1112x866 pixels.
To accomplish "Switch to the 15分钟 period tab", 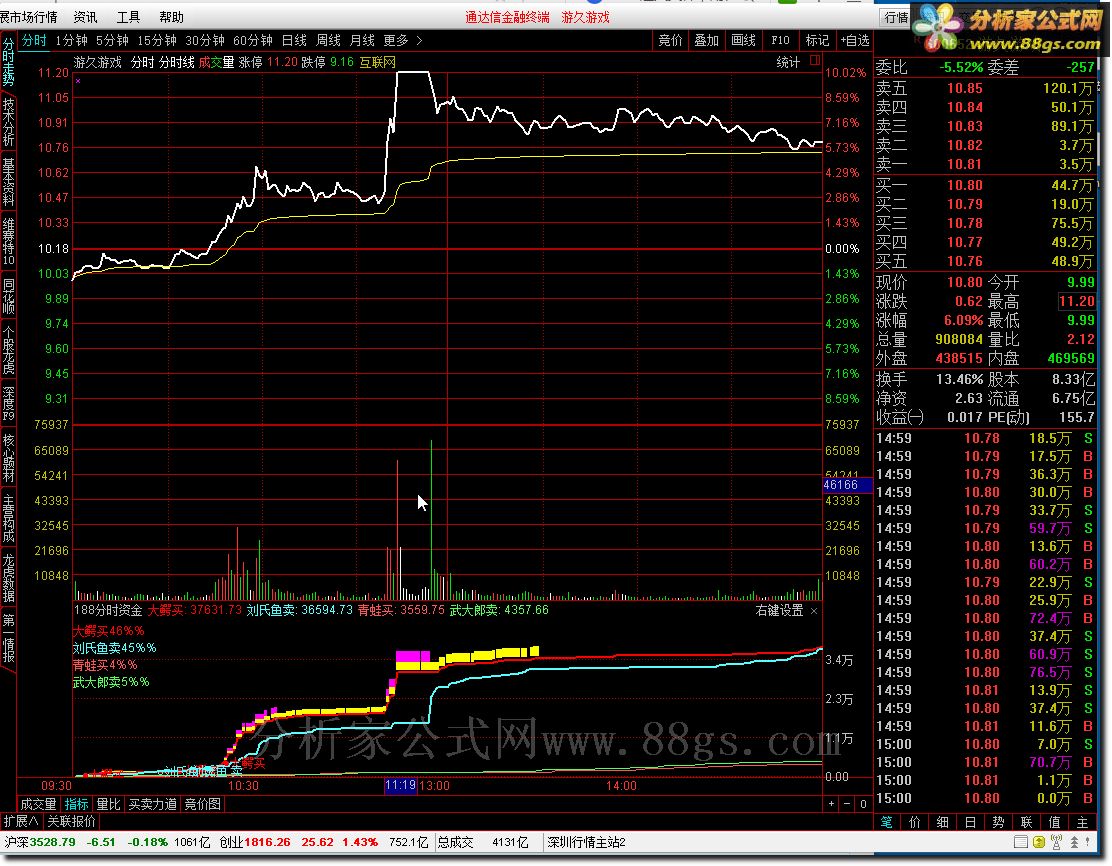I will pos(157,40).
